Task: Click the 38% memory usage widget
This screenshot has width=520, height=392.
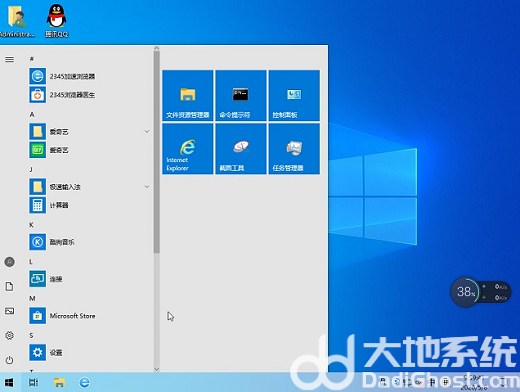Action: pos(465,292)
